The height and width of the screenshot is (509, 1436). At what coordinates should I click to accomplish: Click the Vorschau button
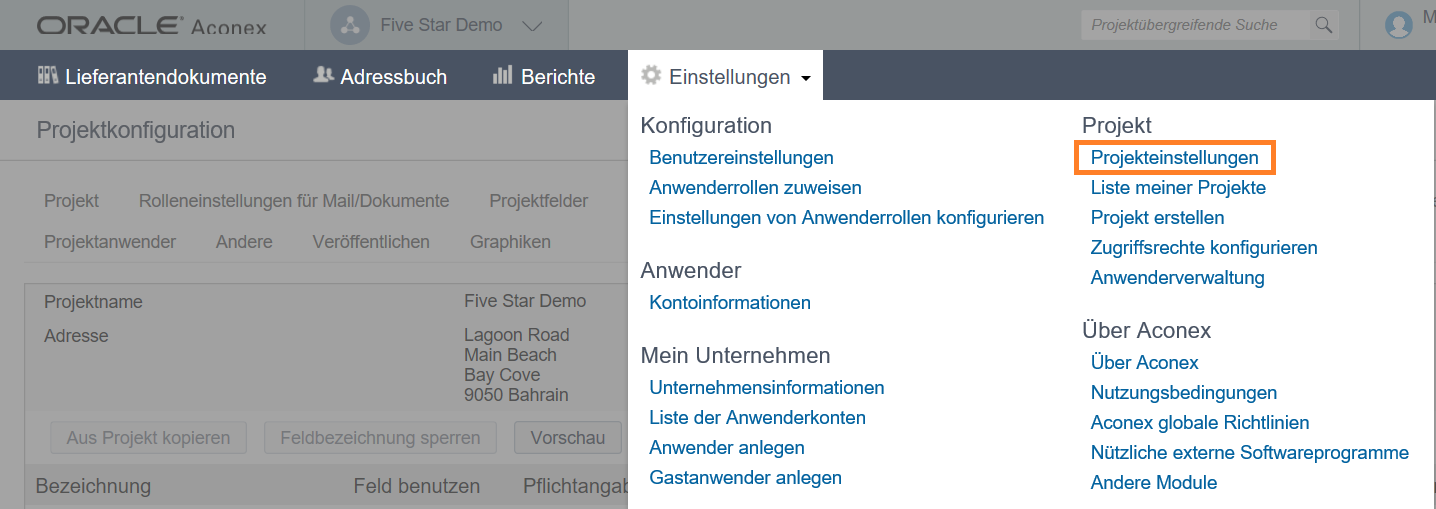click(568, 437)
